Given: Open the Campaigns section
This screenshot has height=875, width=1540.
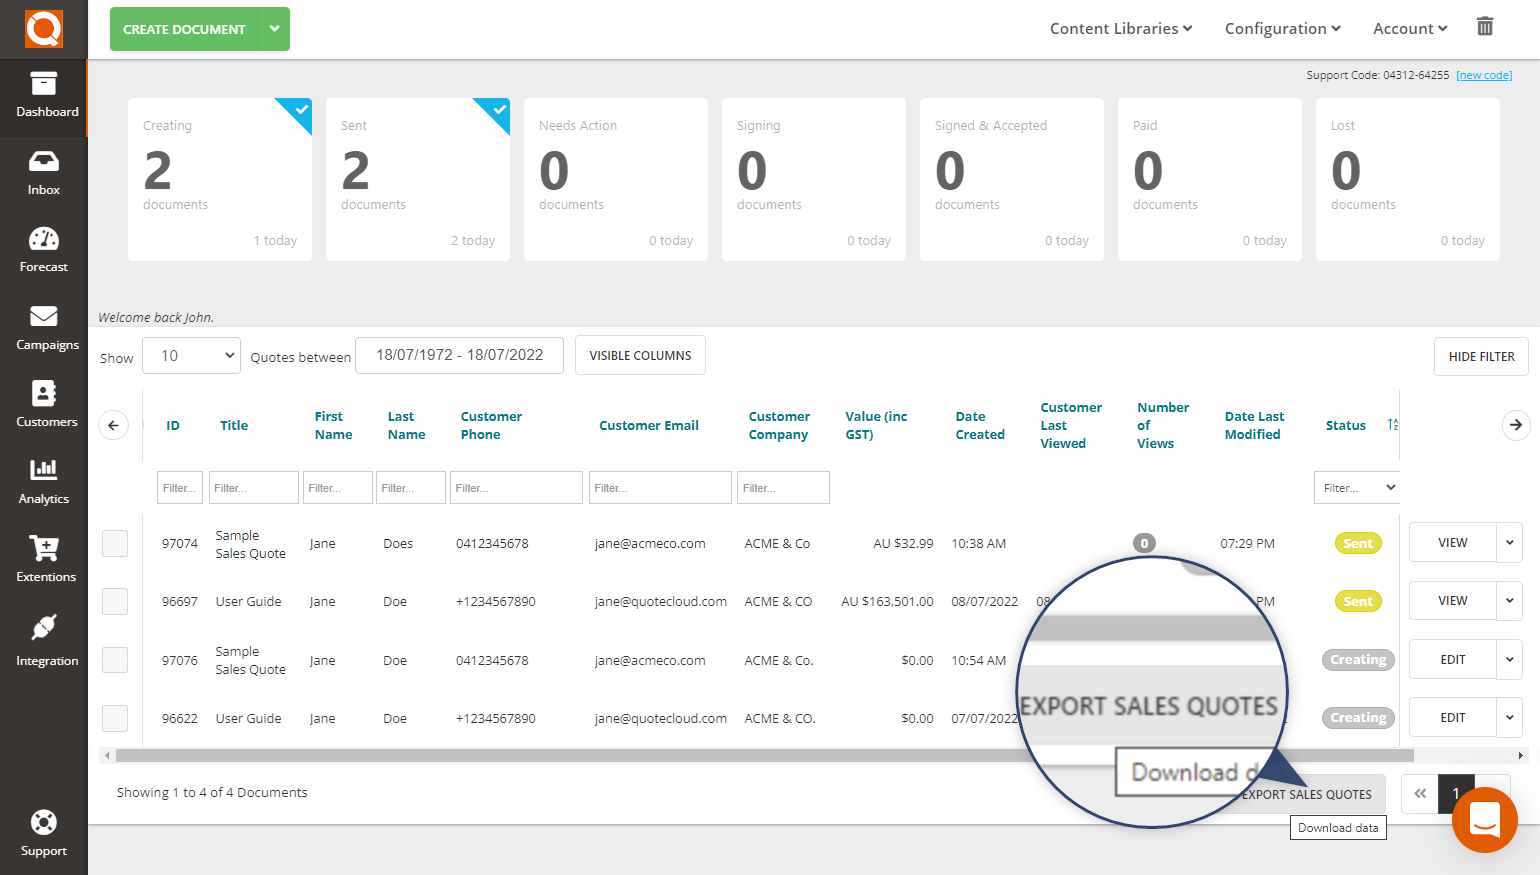Looking at the screenshot, I should tap(43, 326).
